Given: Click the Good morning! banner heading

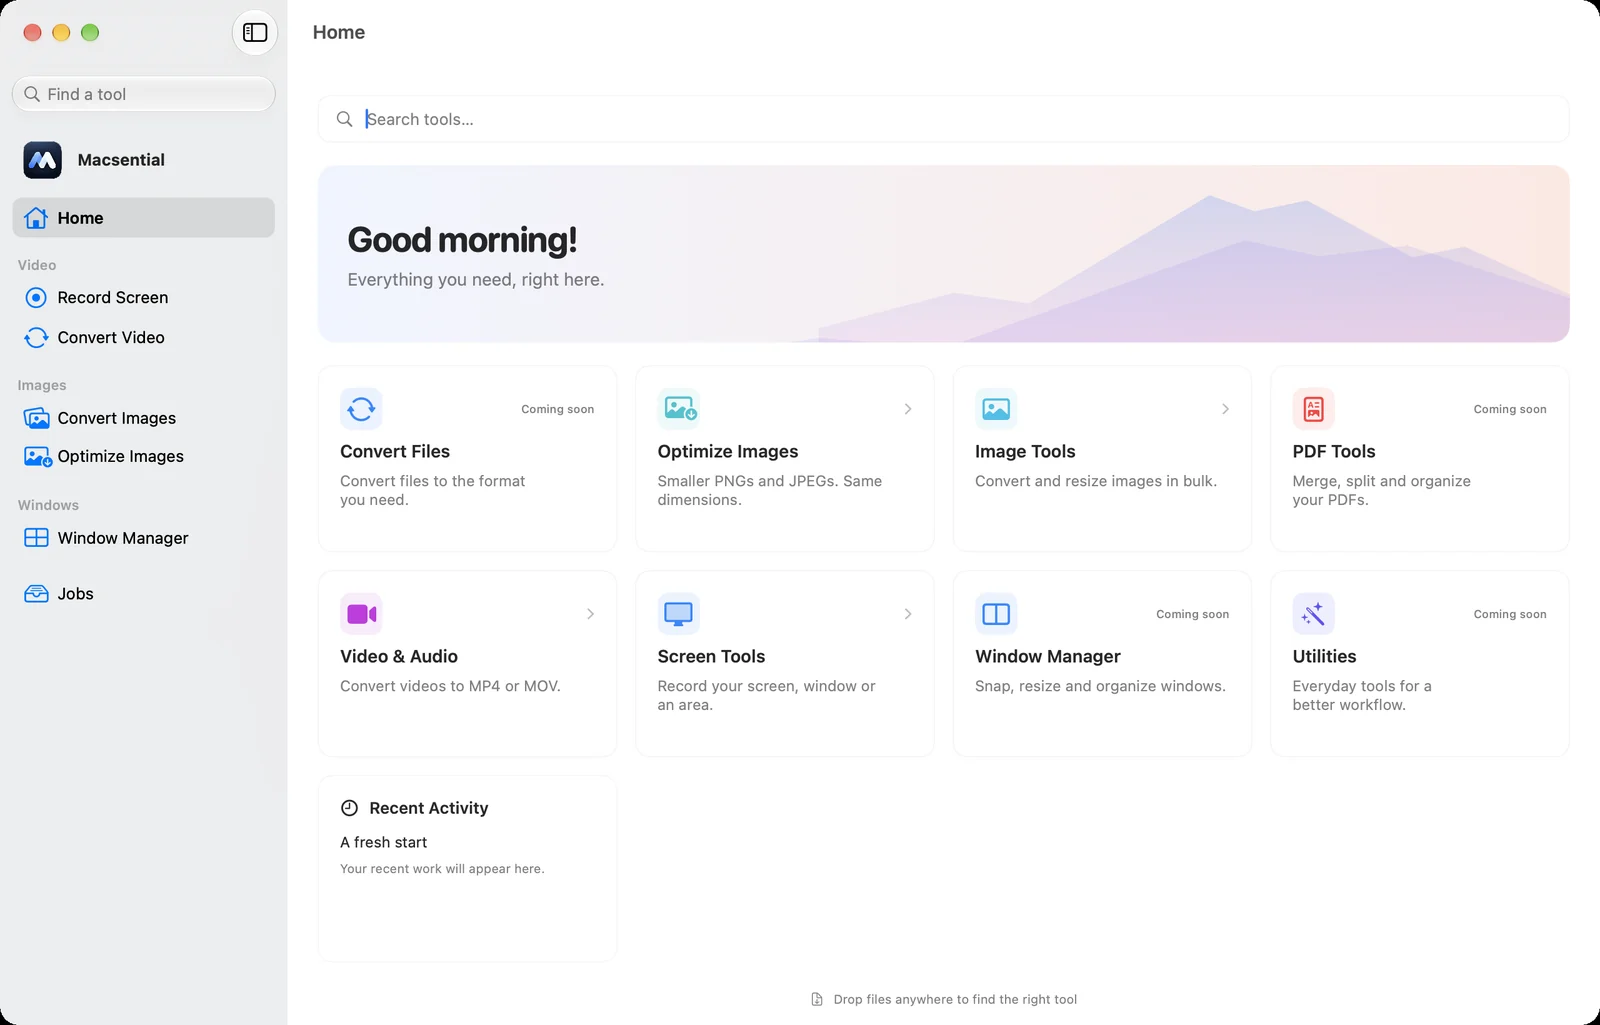Looking at the screenshot, I should (x=462, y=241).
